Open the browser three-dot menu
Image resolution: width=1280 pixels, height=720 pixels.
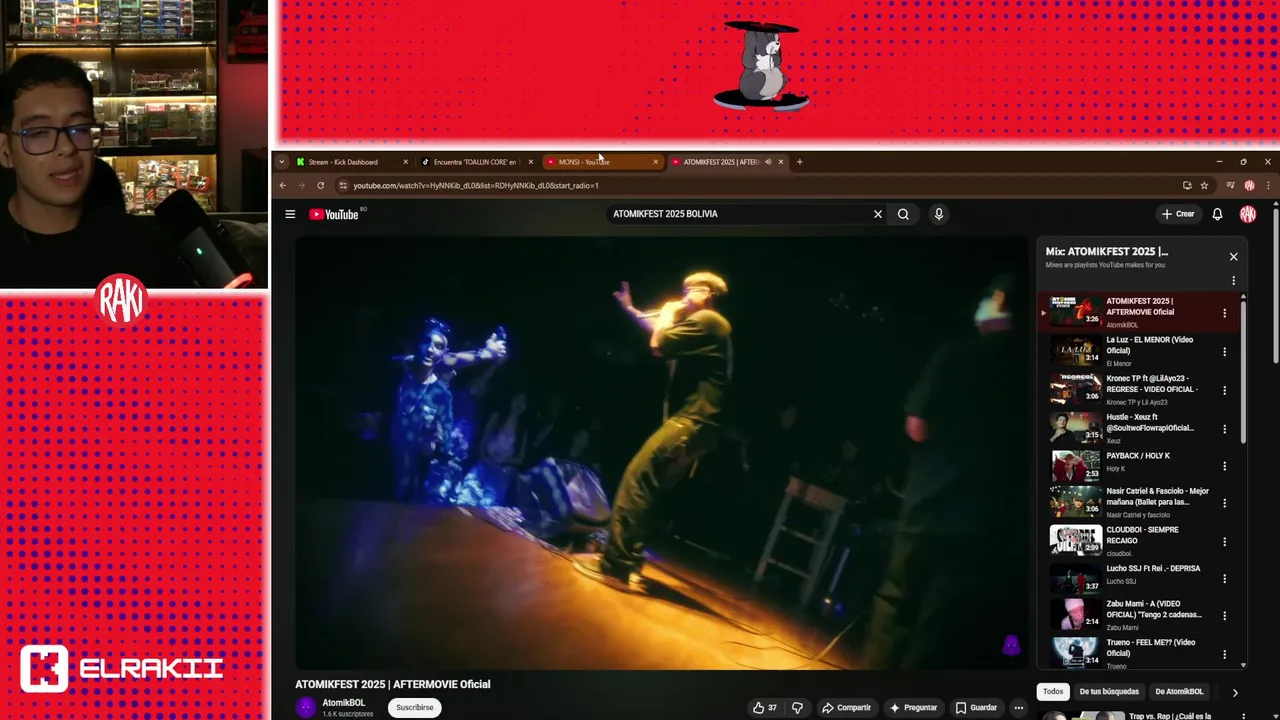pos(1268,185)
